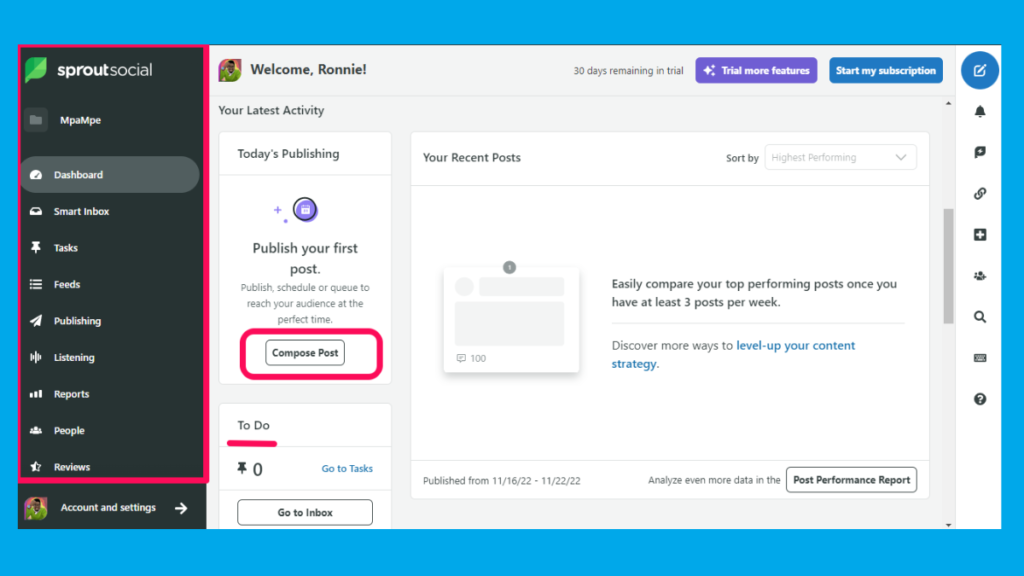The image size is (1024, 576).
Task: Open Post Performance Report
Action: (x=852, y=480)
